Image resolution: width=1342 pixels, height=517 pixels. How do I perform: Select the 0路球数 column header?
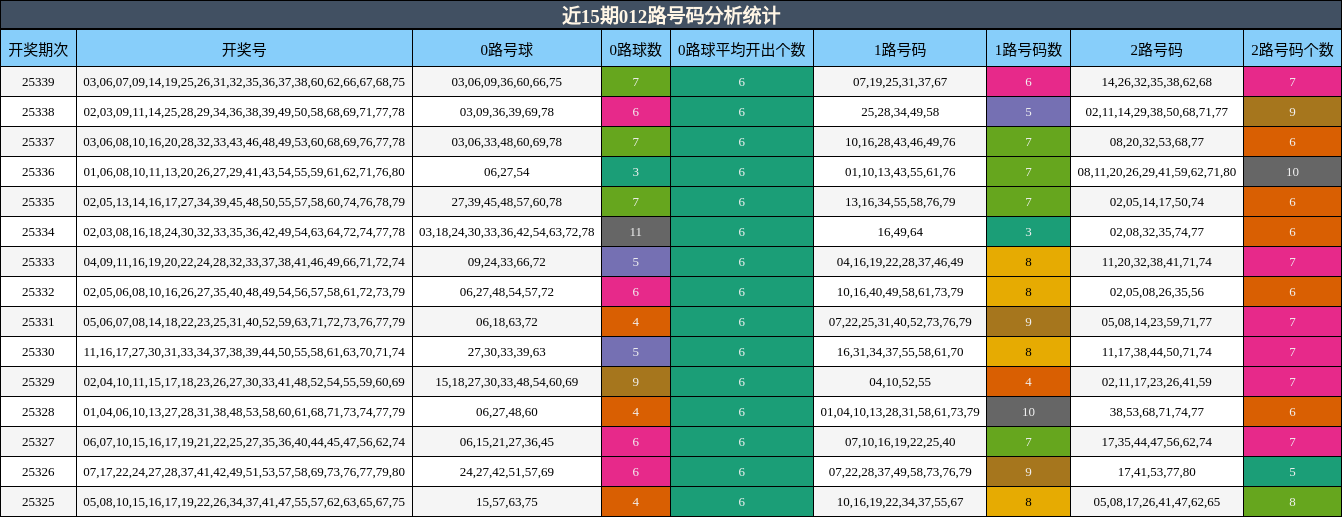(636, 49)
